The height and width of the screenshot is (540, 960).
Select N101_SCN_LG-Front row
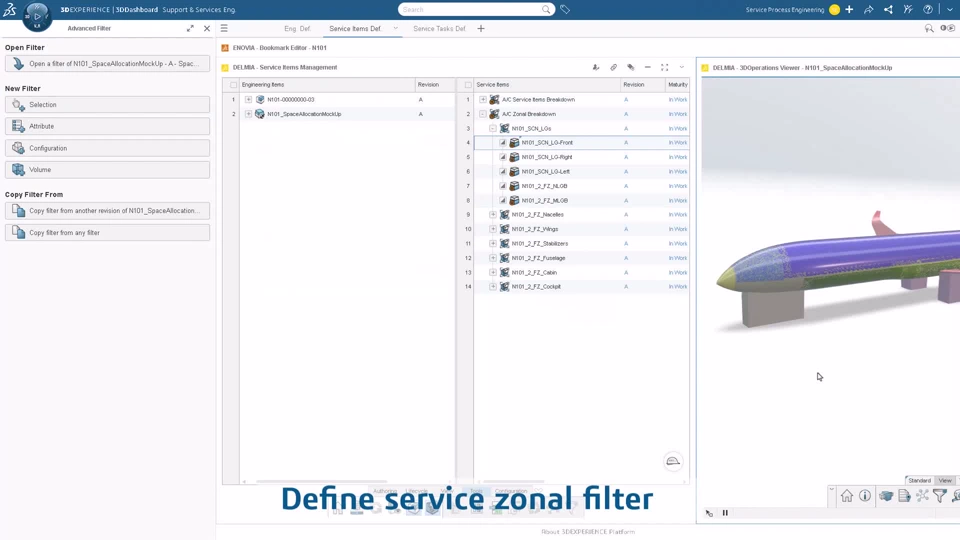coord(581,143)
